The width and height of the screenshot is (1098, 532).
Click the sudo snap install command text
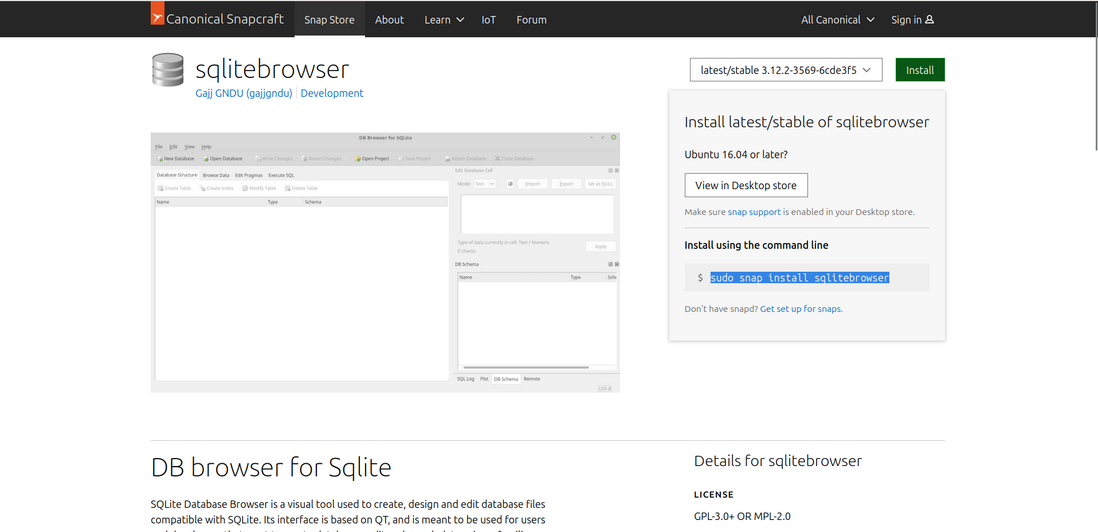pos(799,278)
